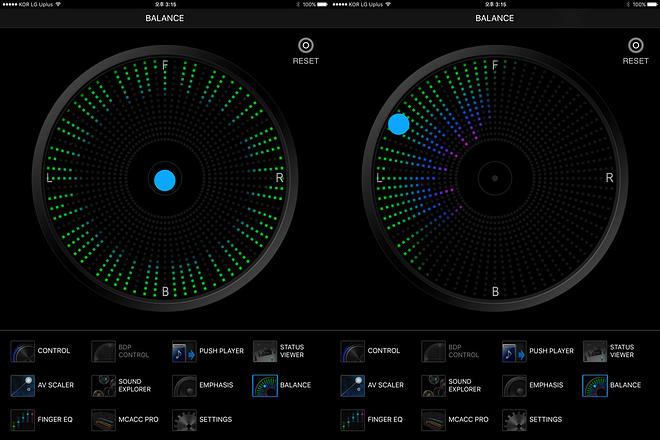Select BALANCE icon in right screen
Viewport: 660px width, 440px height.
(x=595, y=386)
